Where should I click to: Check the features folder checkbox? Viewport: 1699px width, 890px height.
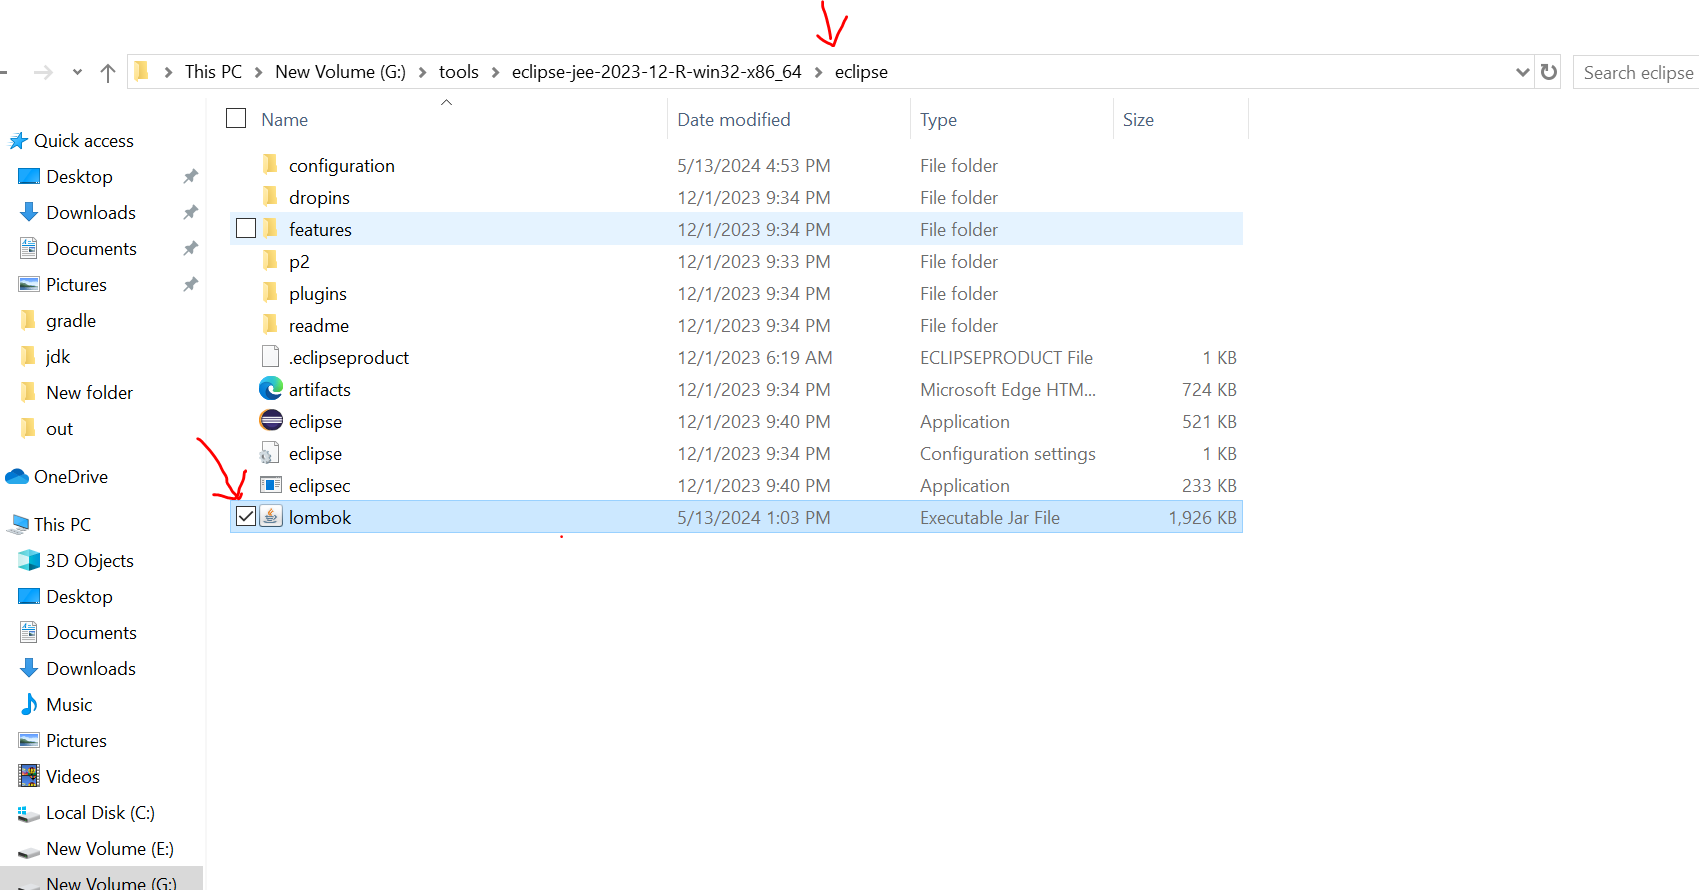(246, 229)
